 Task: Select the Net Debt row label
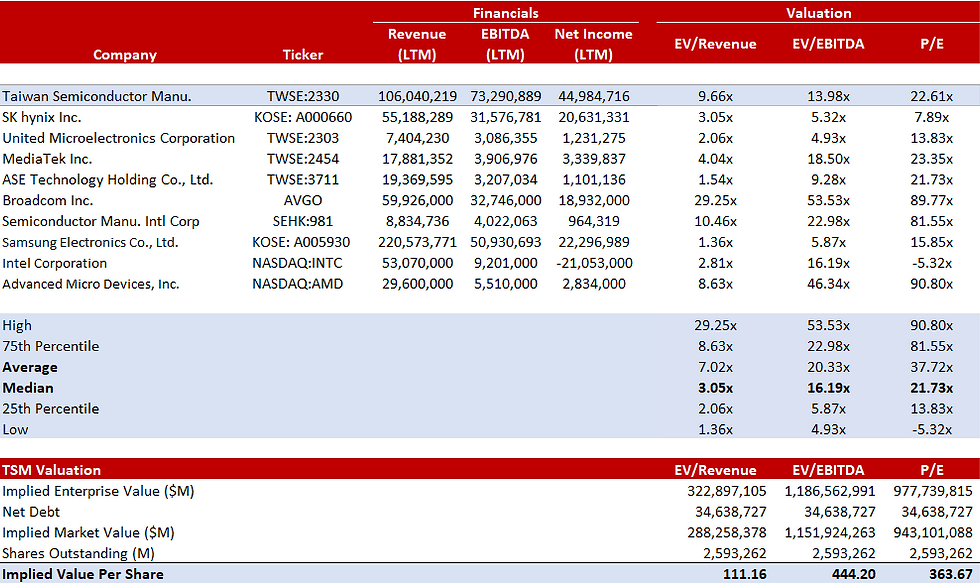point(31,512)
